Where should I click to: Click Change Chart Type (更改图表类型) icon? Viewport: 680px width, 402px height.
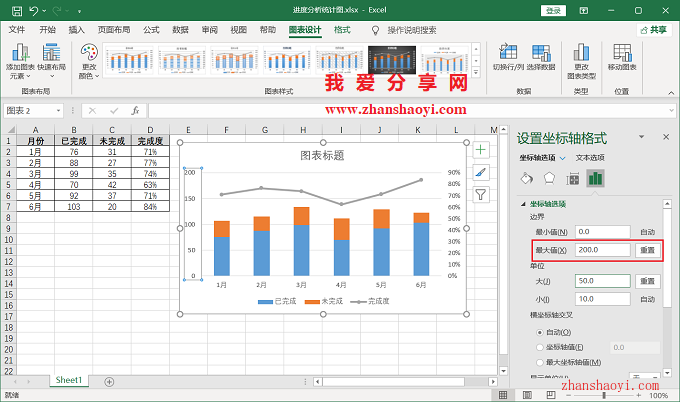click(x=581, y=61)
